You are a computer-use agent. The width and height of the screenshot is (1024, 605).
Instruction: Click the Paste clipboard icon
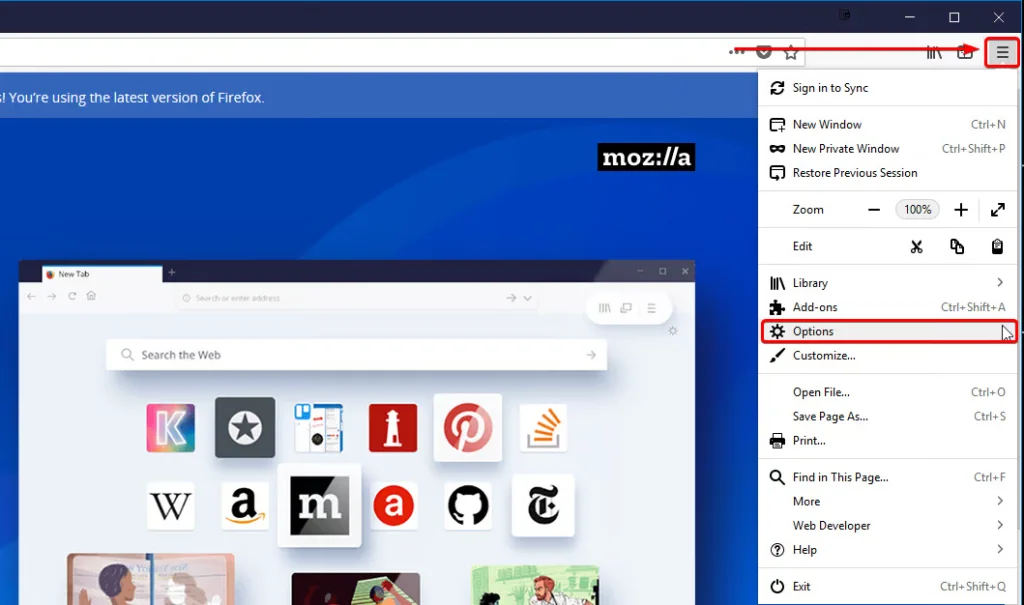[997, 246]
